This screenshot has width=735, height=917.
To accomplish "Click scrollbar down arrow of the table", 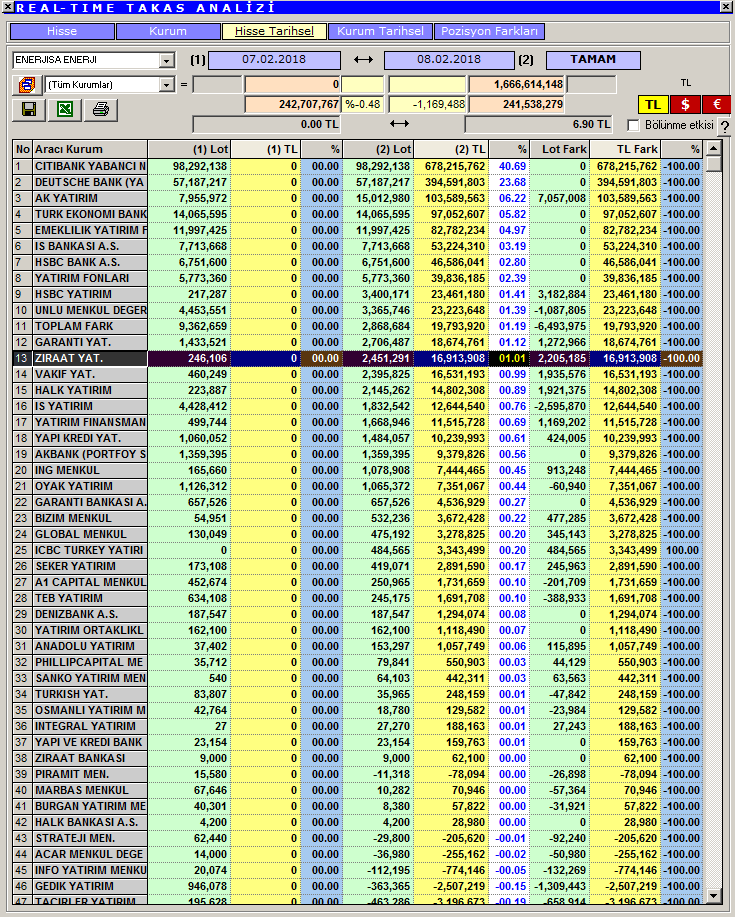I will pos(713,896).
